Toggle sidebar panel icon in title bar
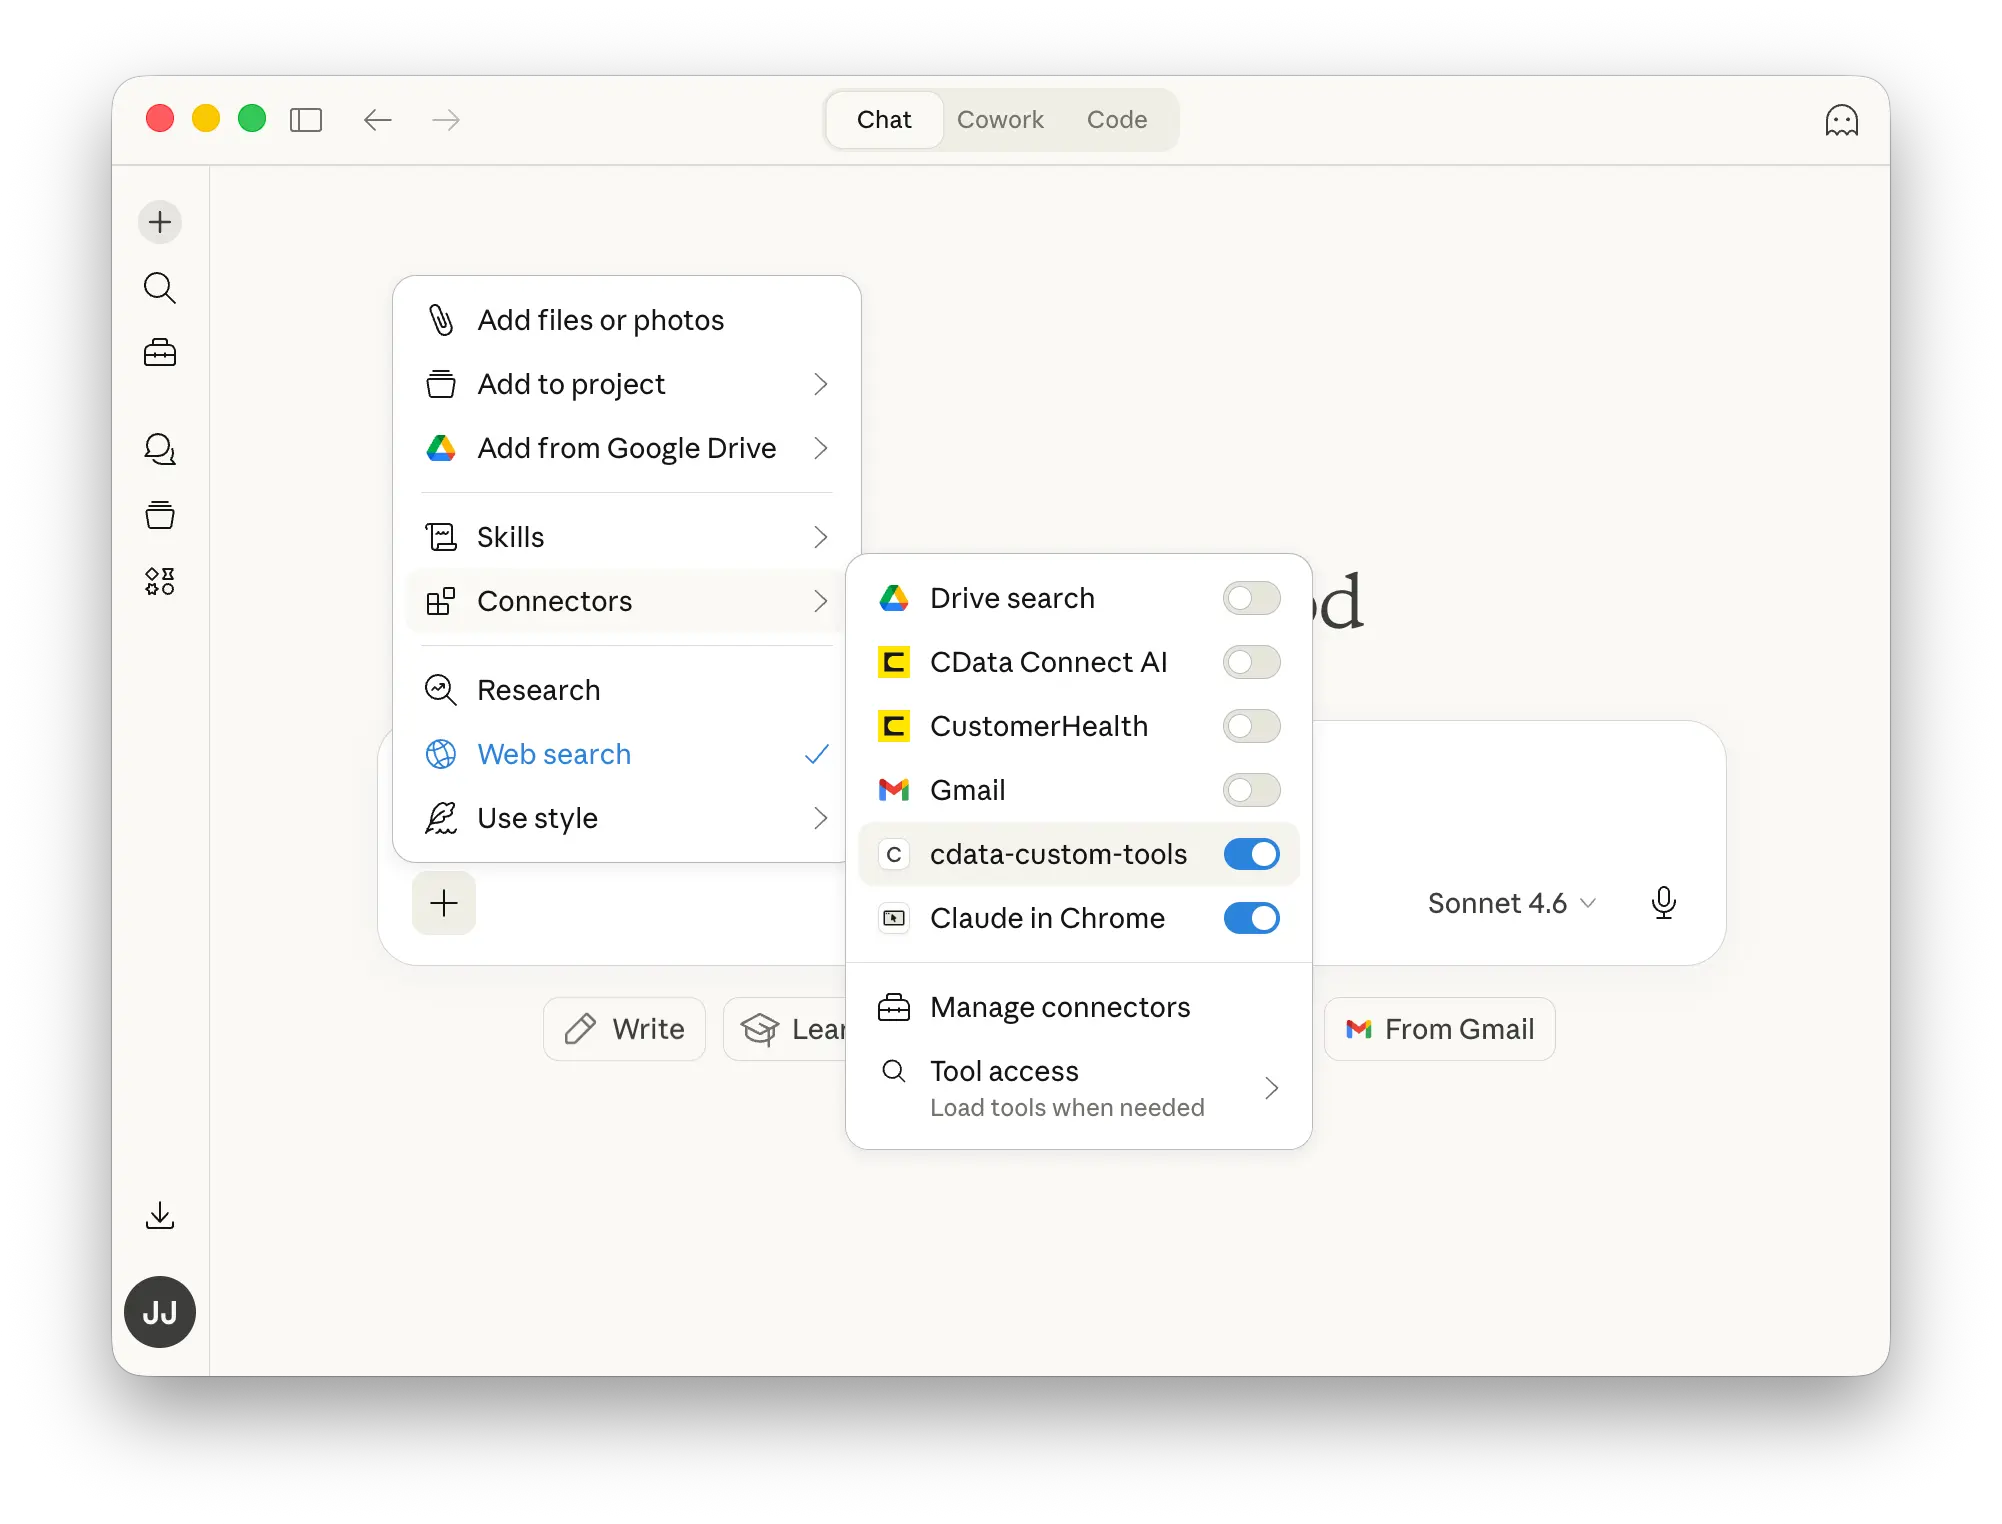This screenshot has width=2002, height=1524. tap(306, 121)
